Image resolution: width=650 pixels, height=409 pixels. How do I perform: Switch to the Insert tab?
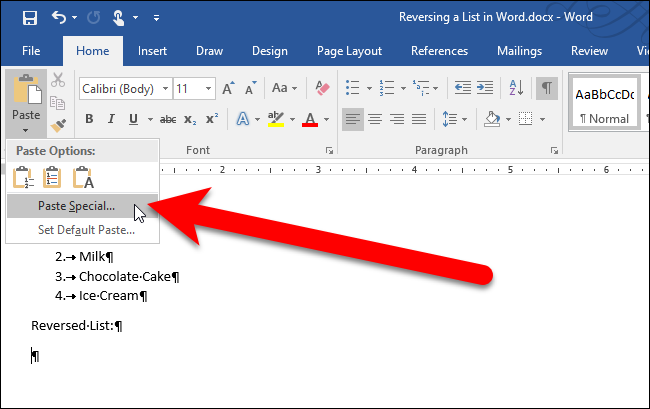(152, 50)
